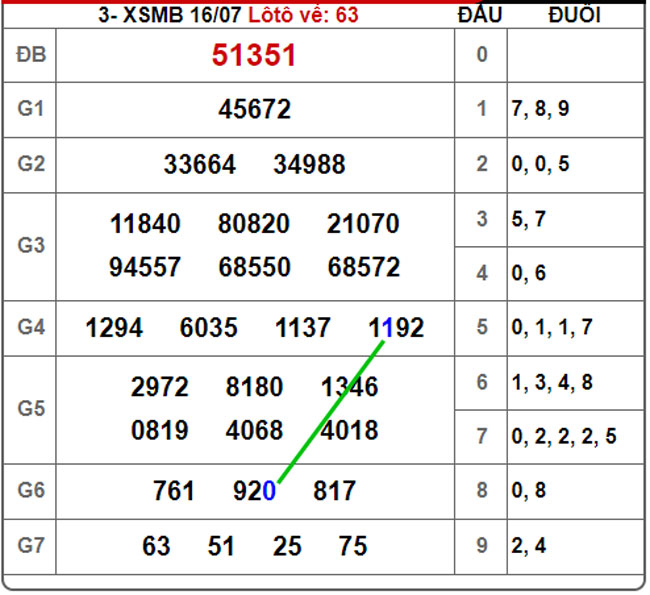Select the G1 prize number 45672
The width and height of the screenshot is (650, 595).
coord(254,109)
